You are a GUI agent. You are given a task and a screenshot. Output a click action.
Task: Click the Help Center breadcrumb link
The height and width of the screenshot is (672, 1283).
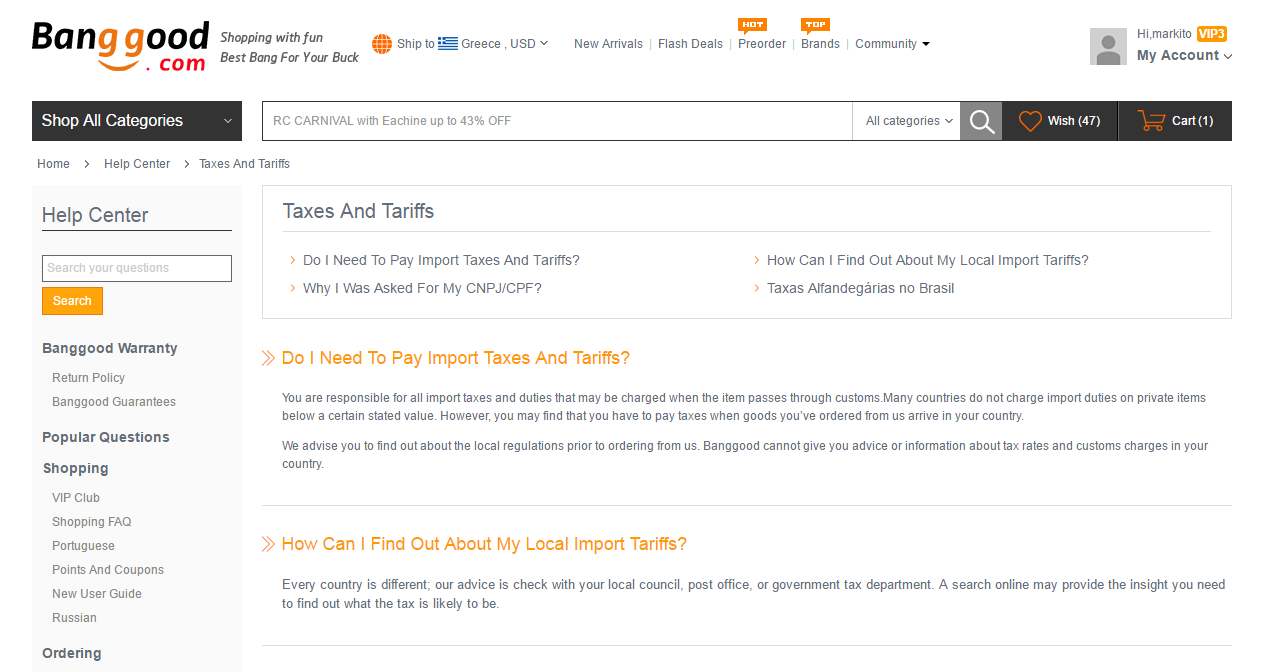point(137,164)
